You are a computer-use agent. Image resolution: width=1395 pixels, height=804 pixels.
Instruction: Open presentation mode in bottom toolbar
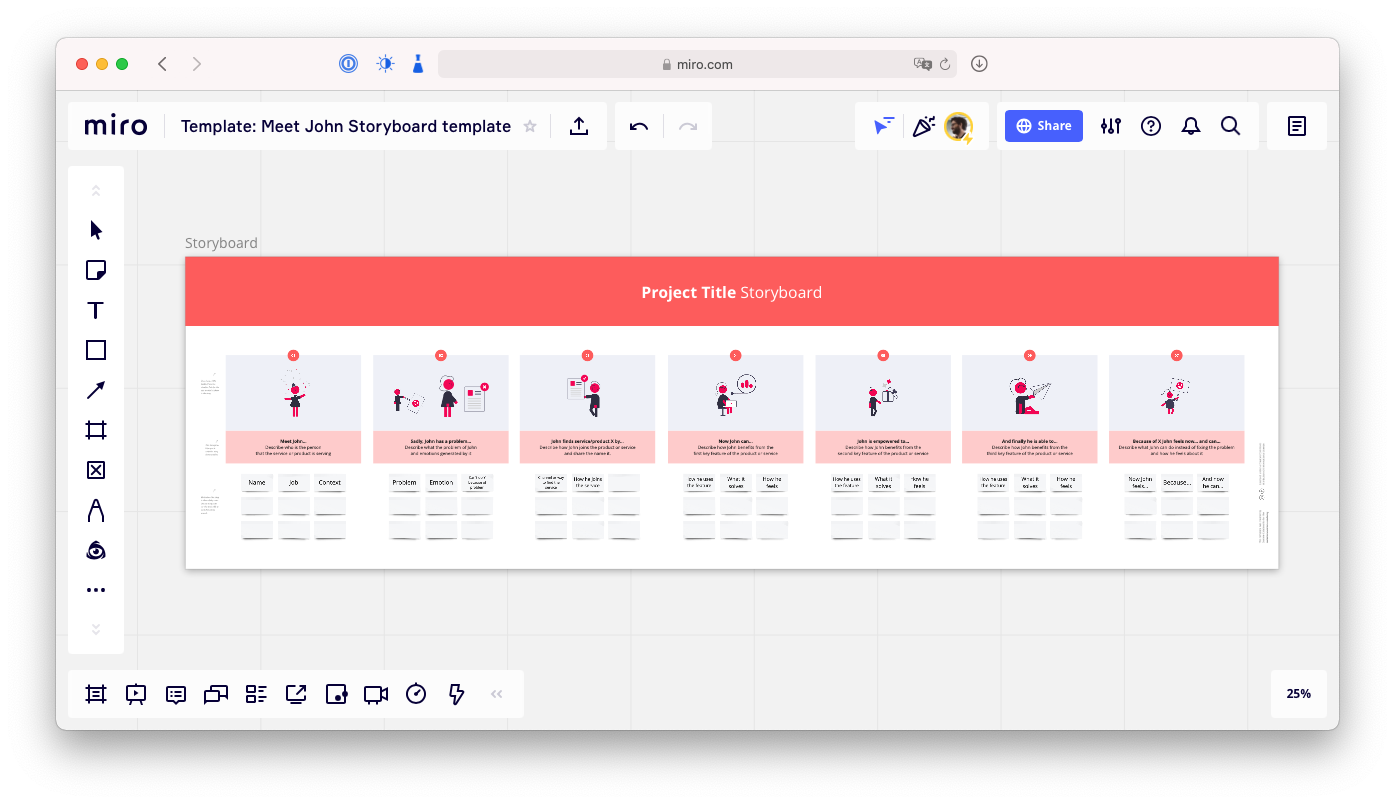(x=136, y=694)
